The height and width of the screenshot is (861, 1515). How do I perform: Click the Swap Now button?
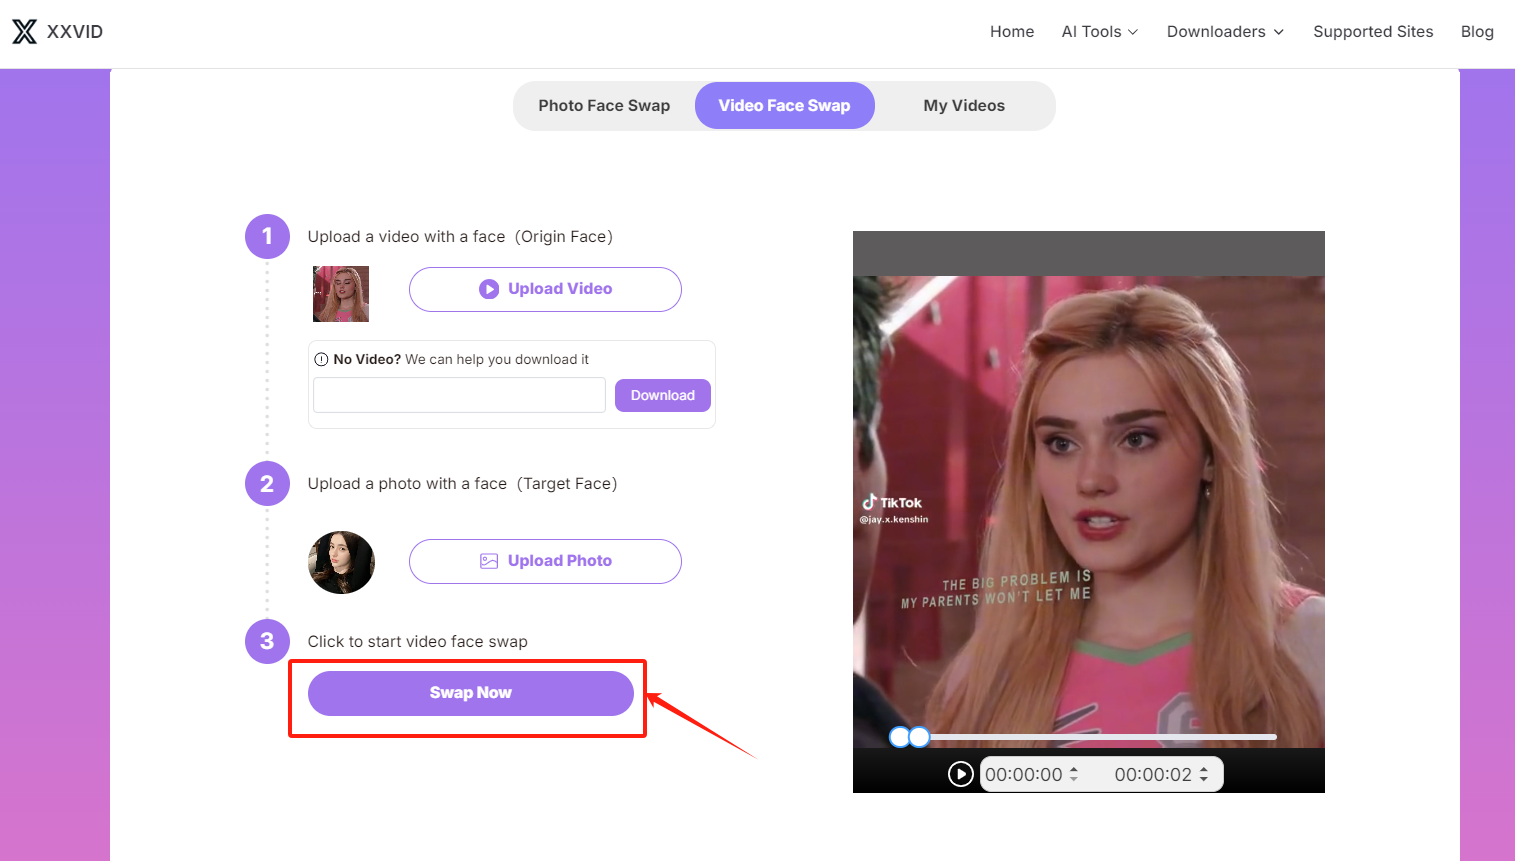click(x=470, y=692)
